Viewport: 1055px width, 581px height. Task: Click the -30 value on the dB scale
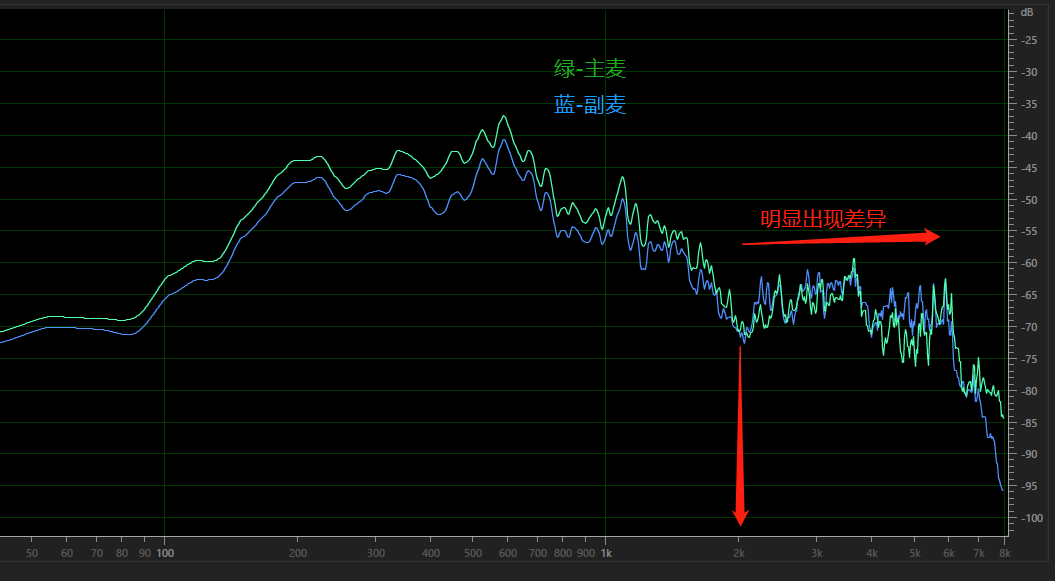tap(1029, 72)
